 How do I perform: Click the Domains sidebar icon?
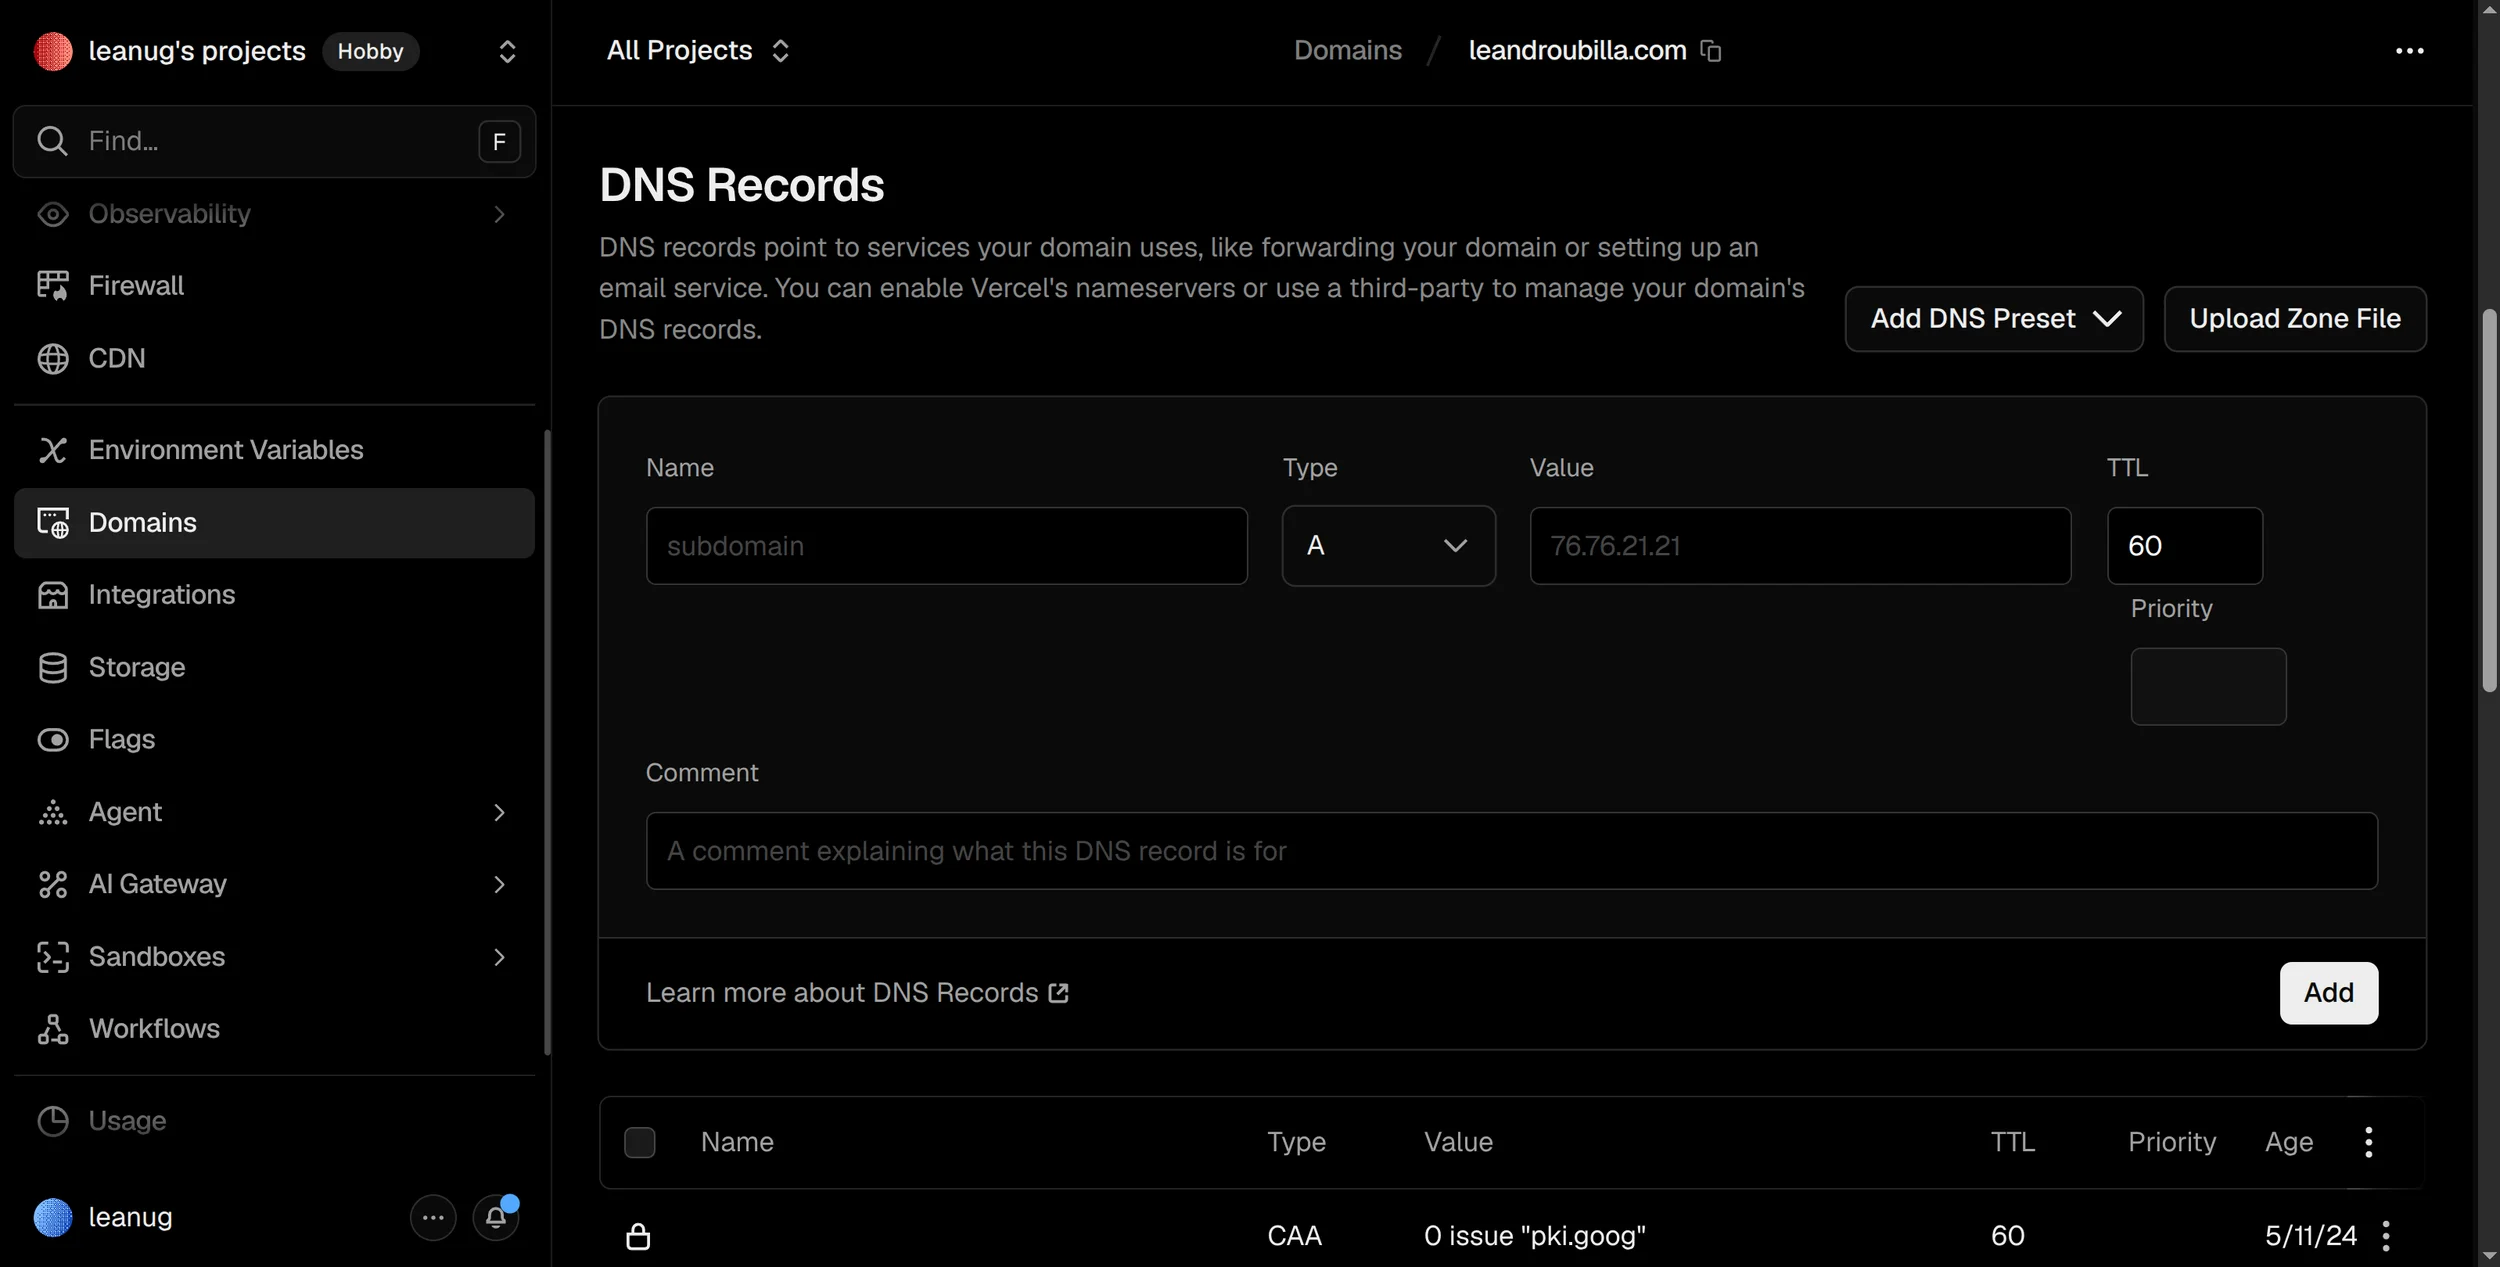coord(53,523)
